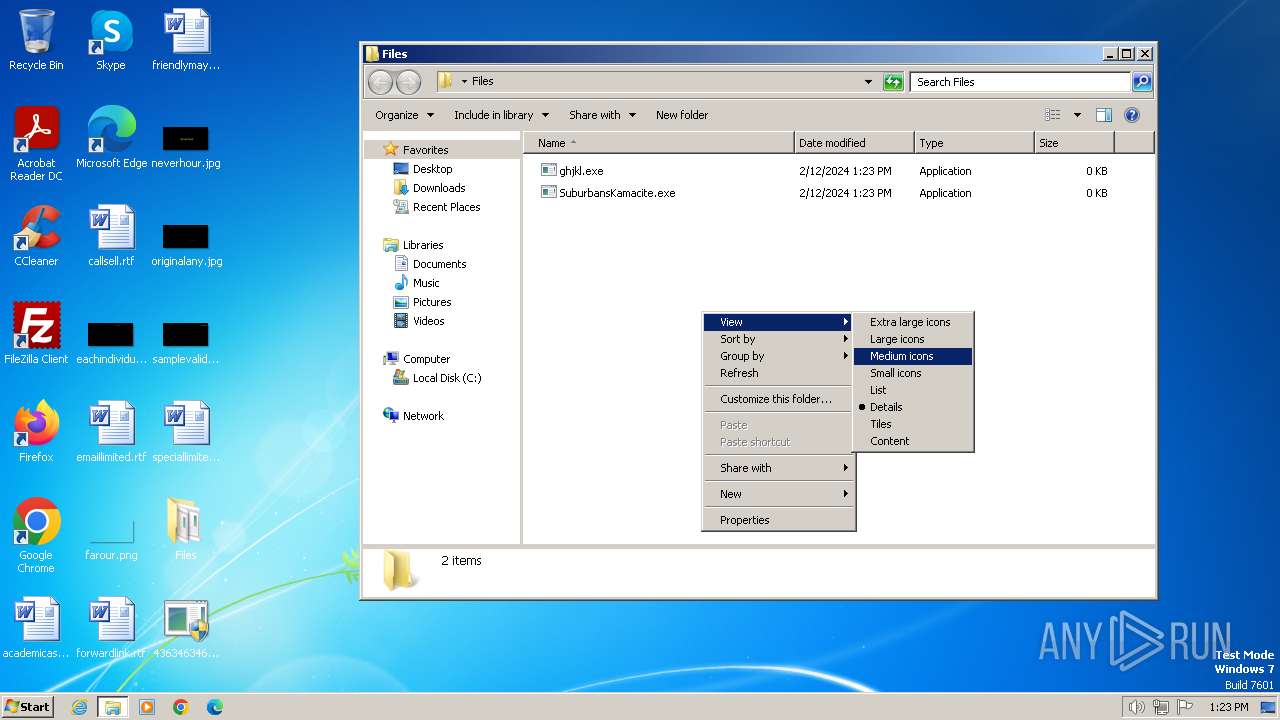Sort by the Name column header
This screenshot has width=1280, height=720.
tap(658, 143)
